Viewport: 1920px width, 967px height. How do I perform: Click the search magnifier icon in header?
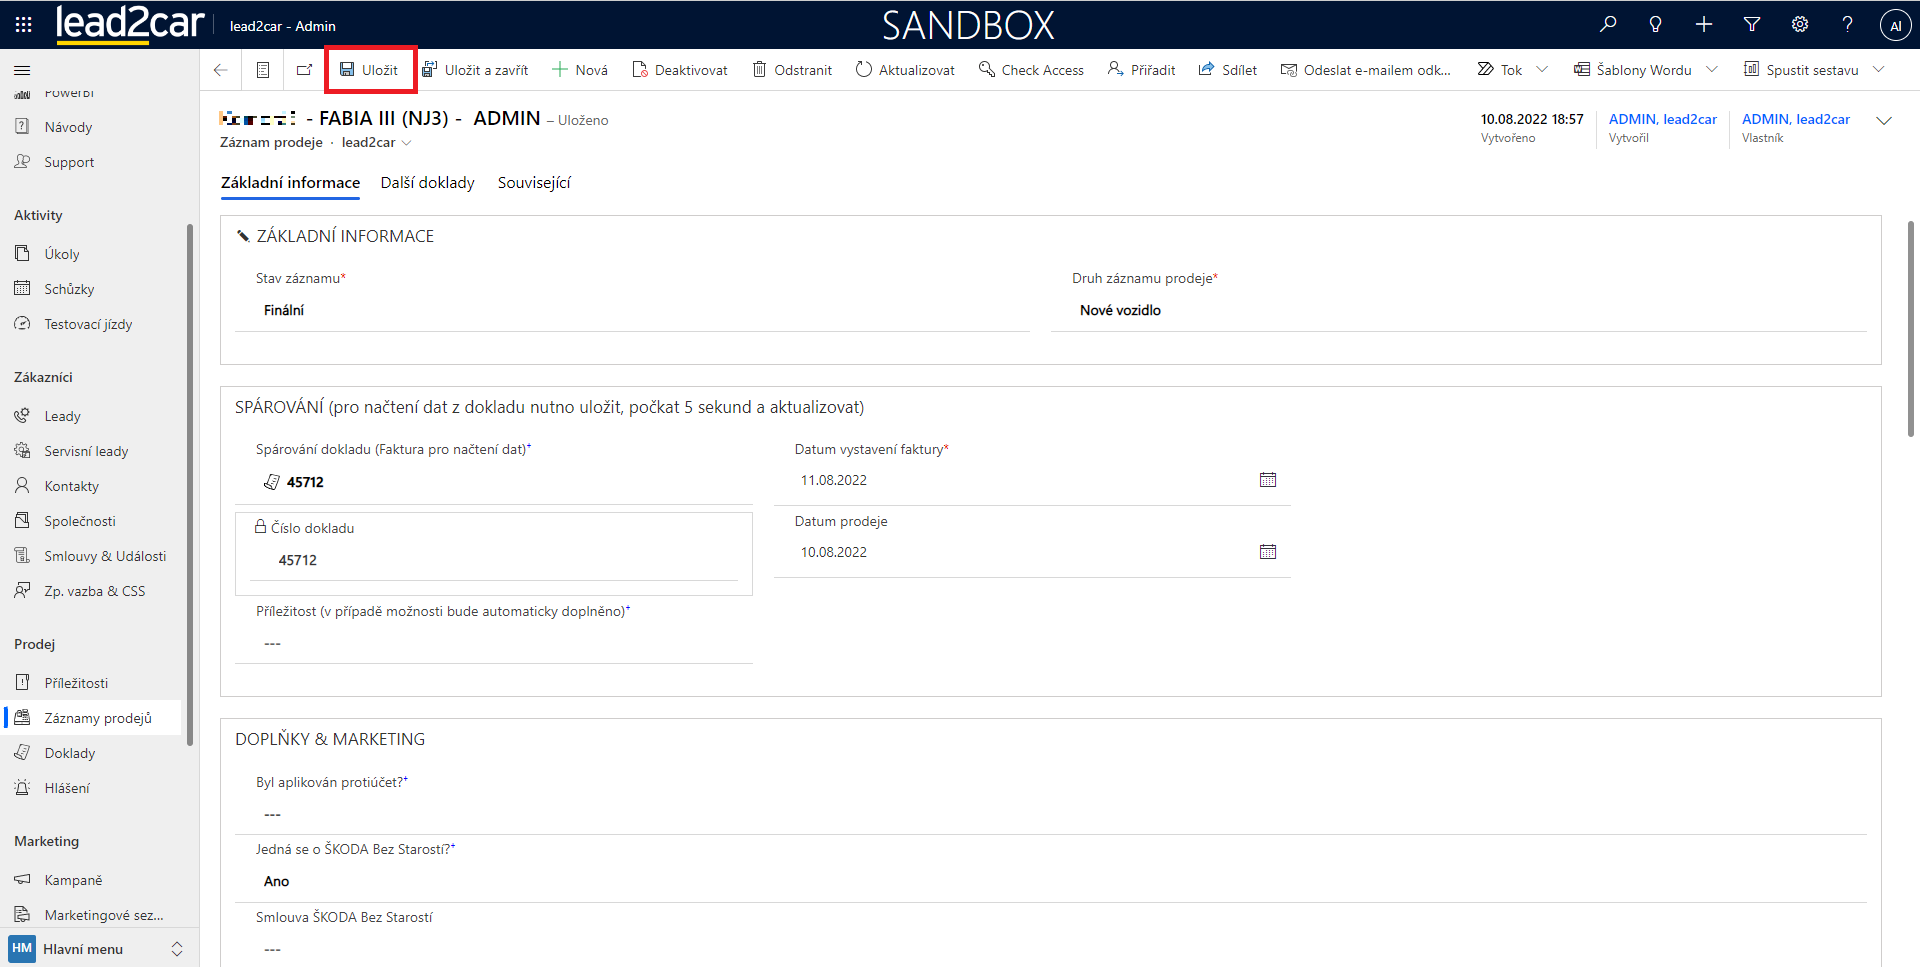tap(1608, 25)
